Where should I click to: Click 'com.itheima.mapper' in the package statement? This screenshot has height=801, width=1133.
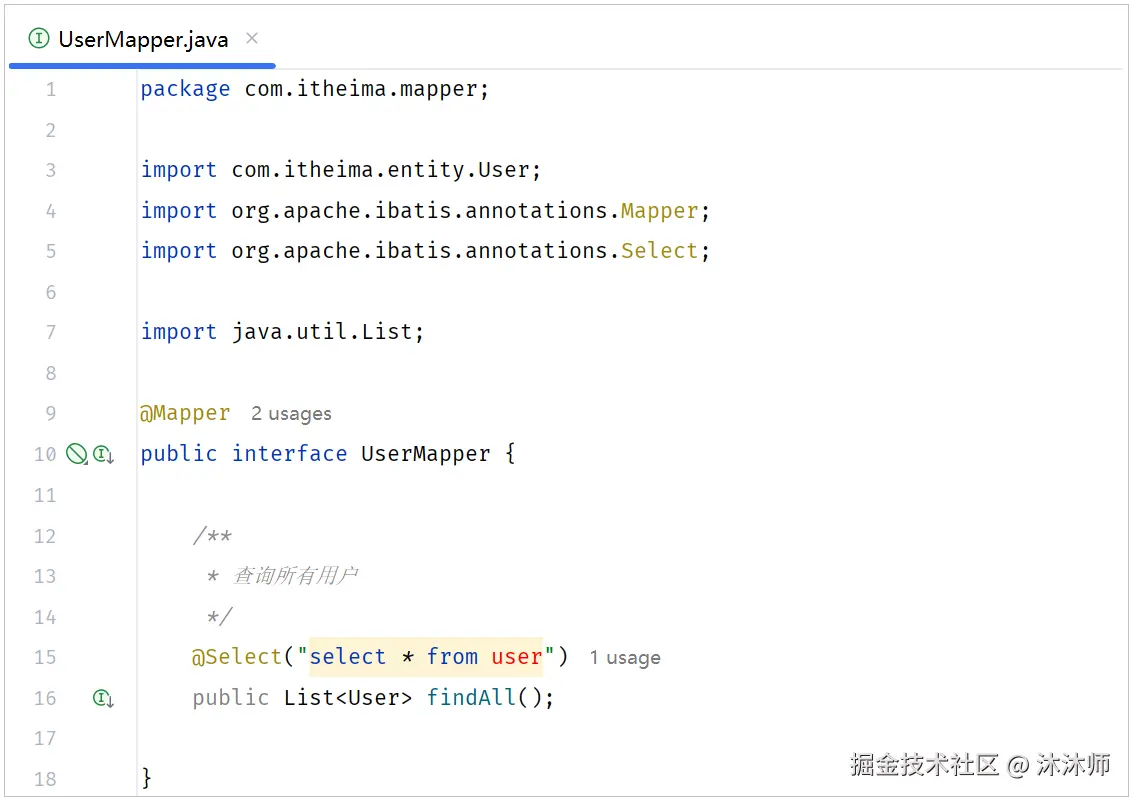(361, 89)
